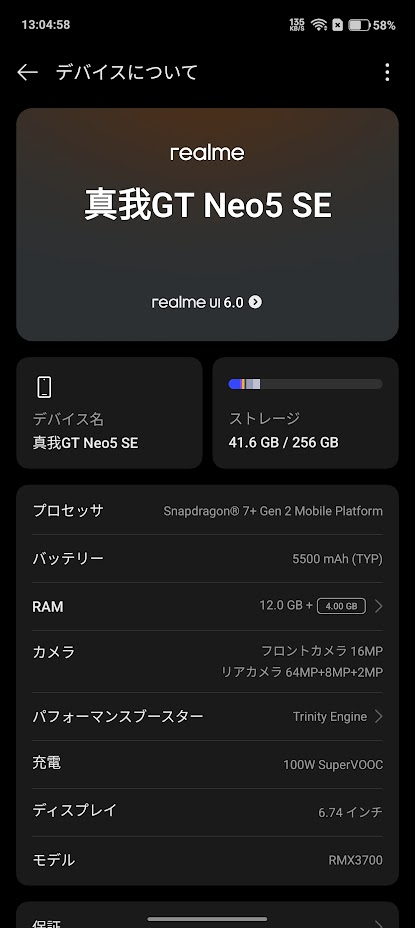Open the デバイス名 card
Image resolution: width=415 pixels, height=928 pixels.
tap(110, 413)
